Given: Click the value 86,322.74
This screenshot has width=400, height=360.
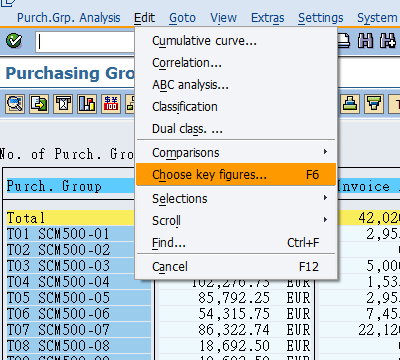Looking at the screenshot, I should pos(234,330).
